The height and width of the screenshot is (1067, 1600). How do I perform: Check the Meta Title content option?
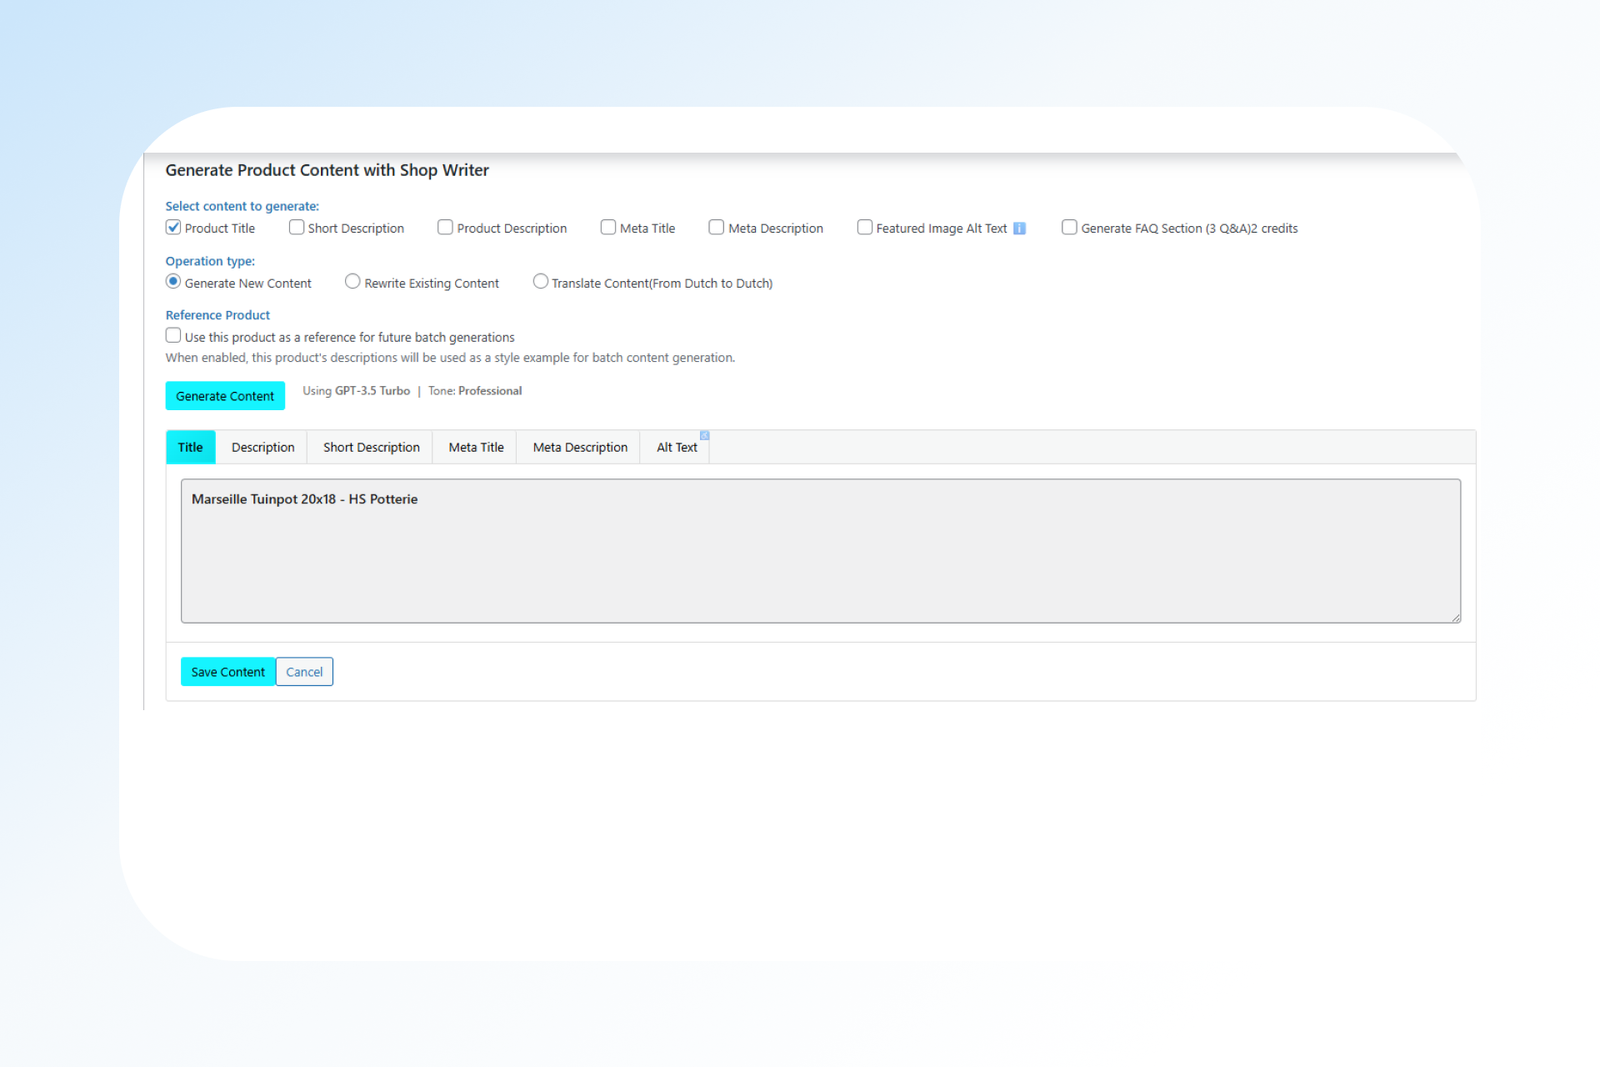[x=608, y=227]
